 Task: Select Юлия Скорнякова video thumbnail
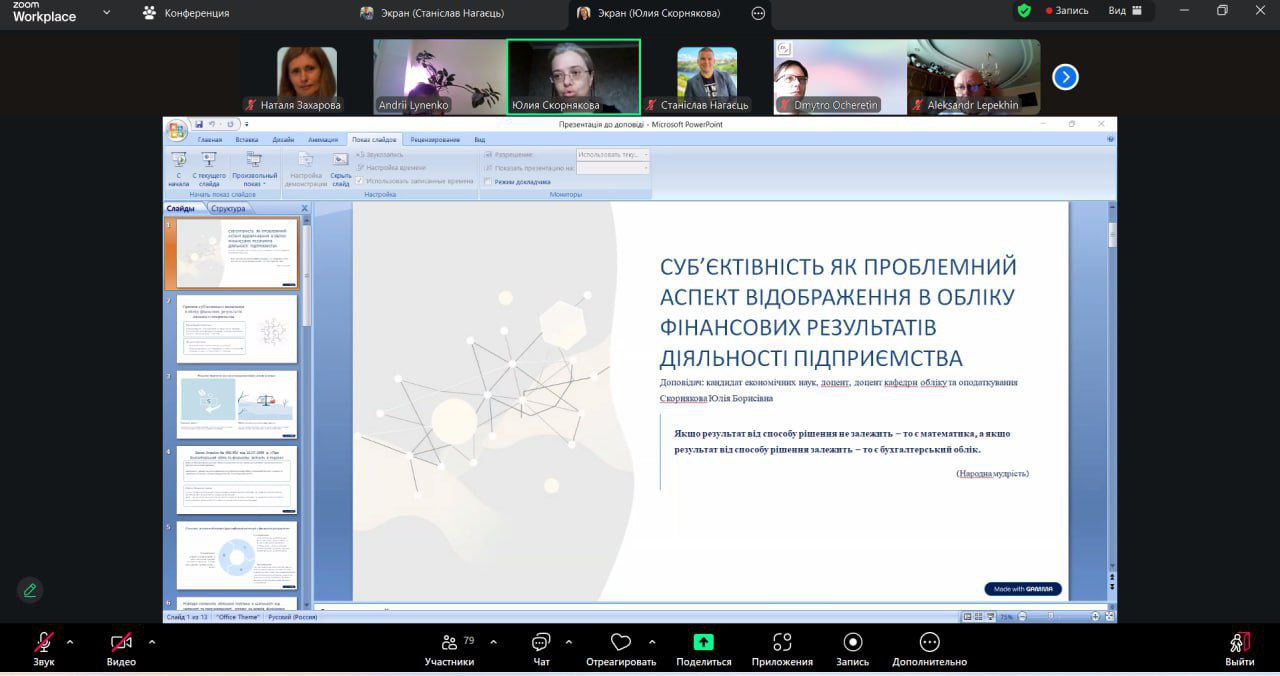[x=573, y=76]
